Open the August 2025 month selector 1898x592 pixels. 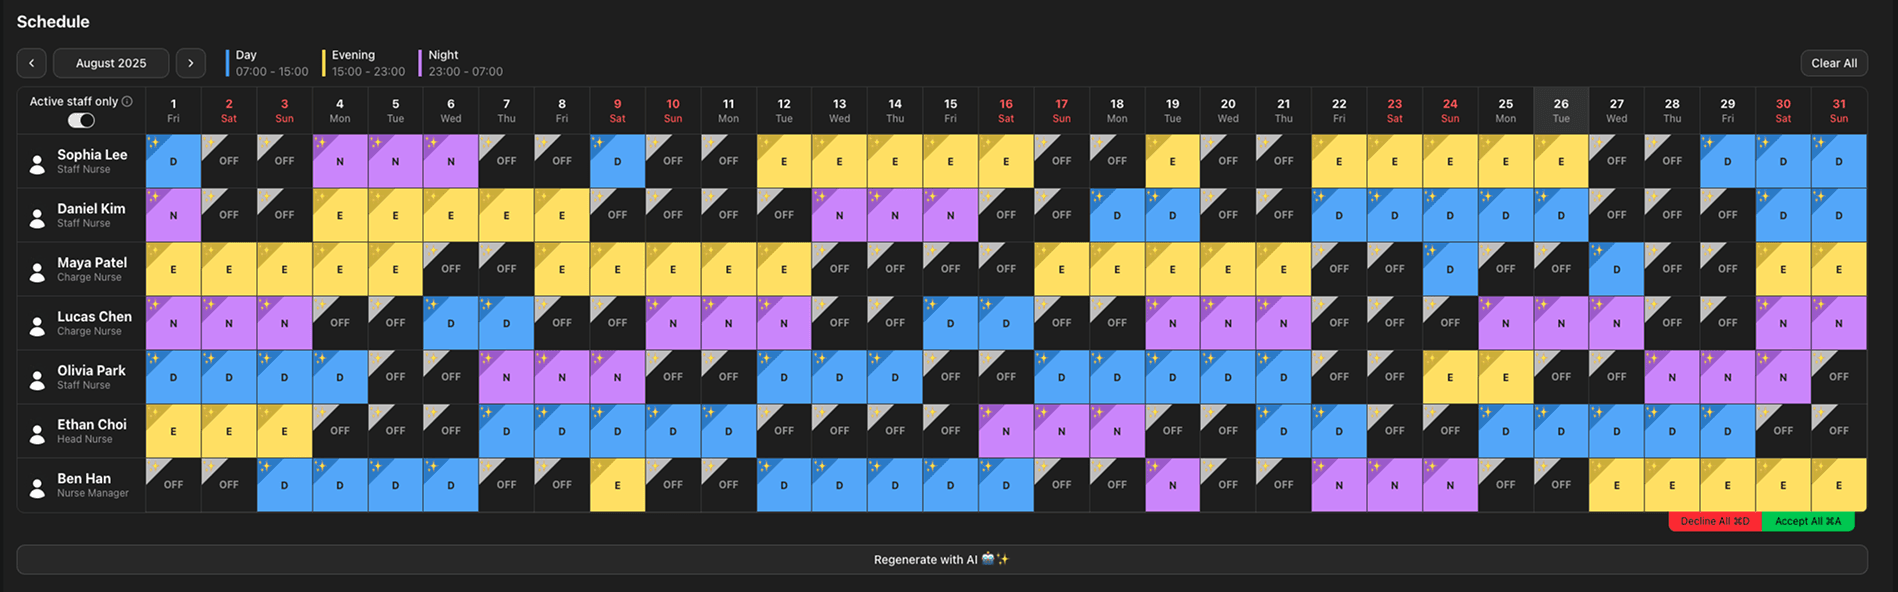[111, 63]
